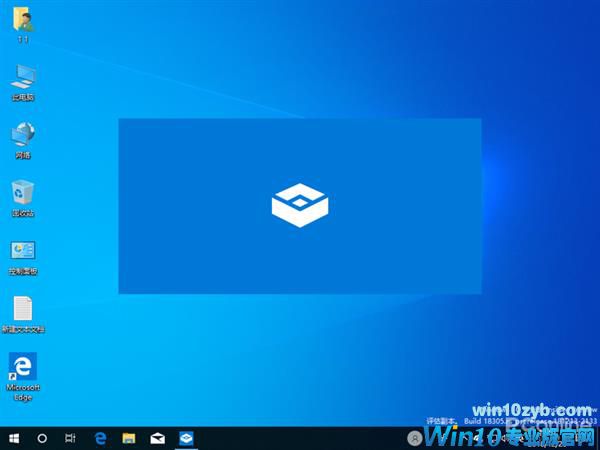Select the Network globe desktop icon
This screenshot has width=600, height=450.
pos(23,134)
